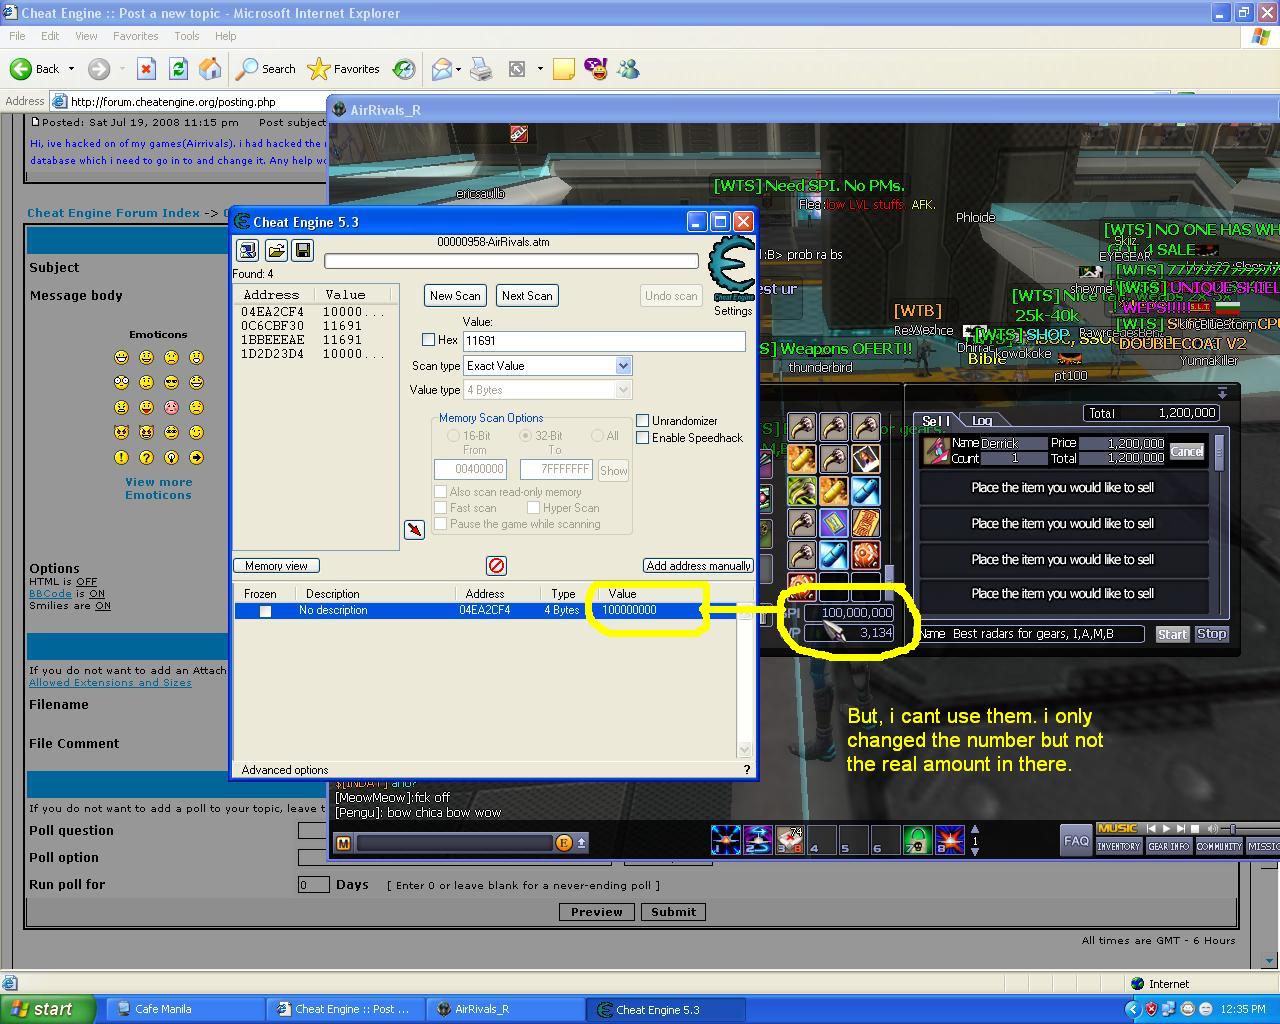Open the File menu in Internet Explorer
The image size is (1280, 1024).
pos(17,36)
